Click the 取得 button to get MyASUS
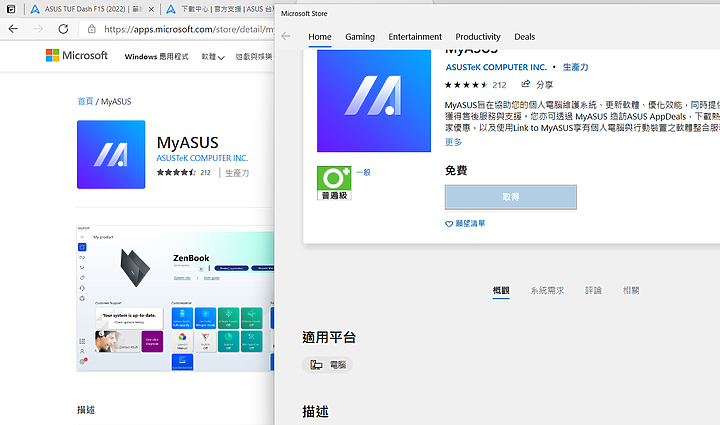 (511, 197)
